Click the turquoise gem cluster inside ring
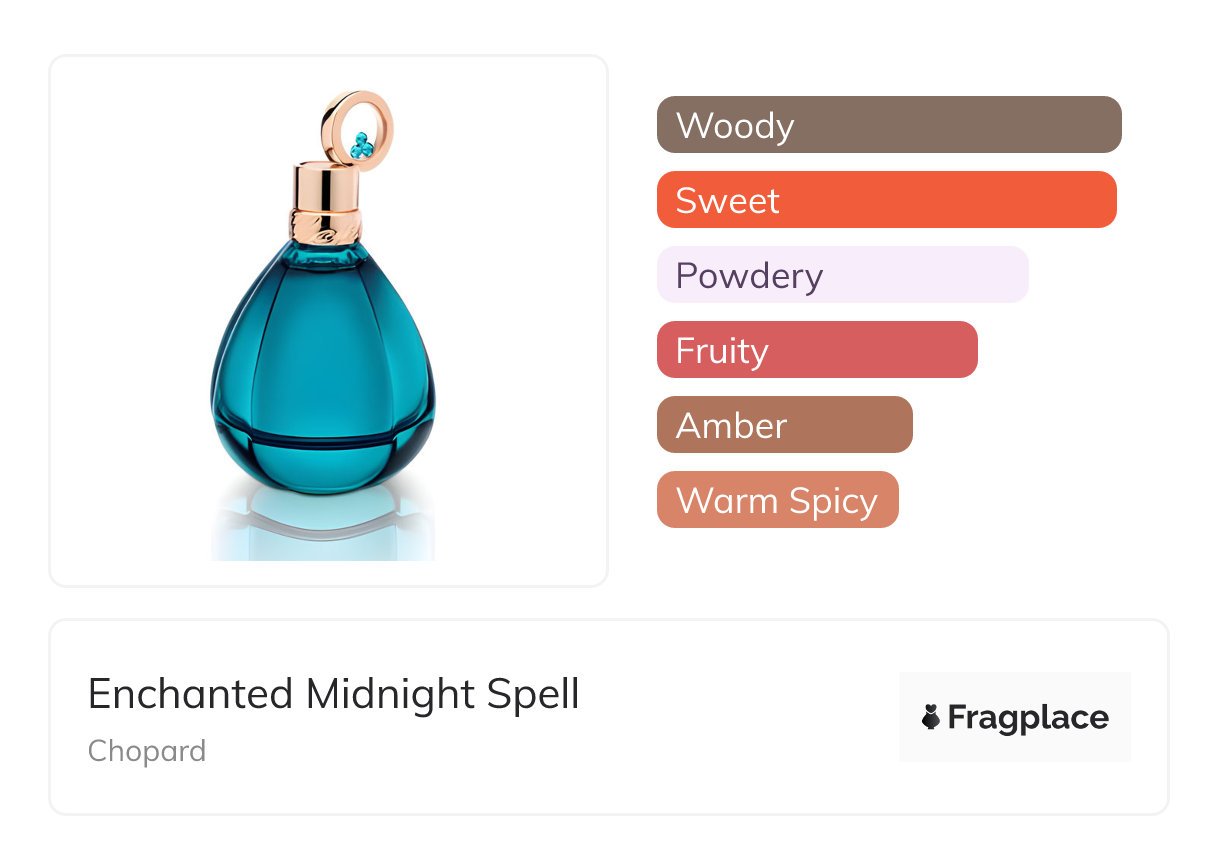This screenshot has height=864, width=1218. pos(362,147)
